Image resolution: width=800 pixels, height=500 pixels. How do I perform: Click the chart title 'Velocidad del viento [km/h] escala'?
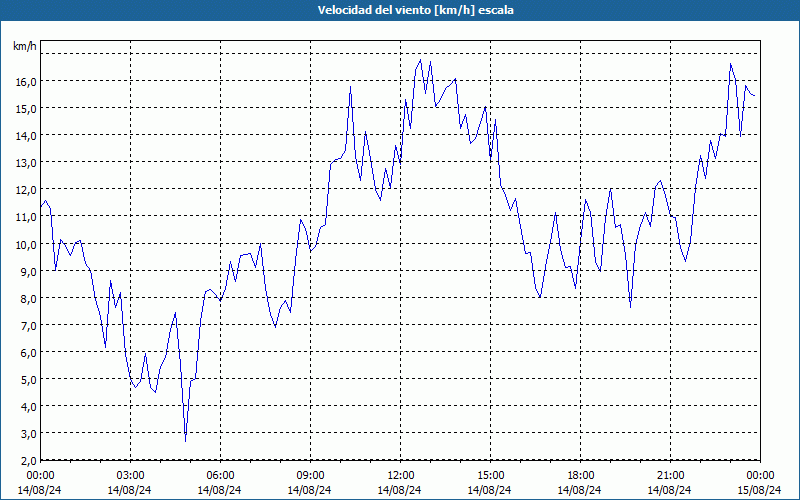click(415, 10)
